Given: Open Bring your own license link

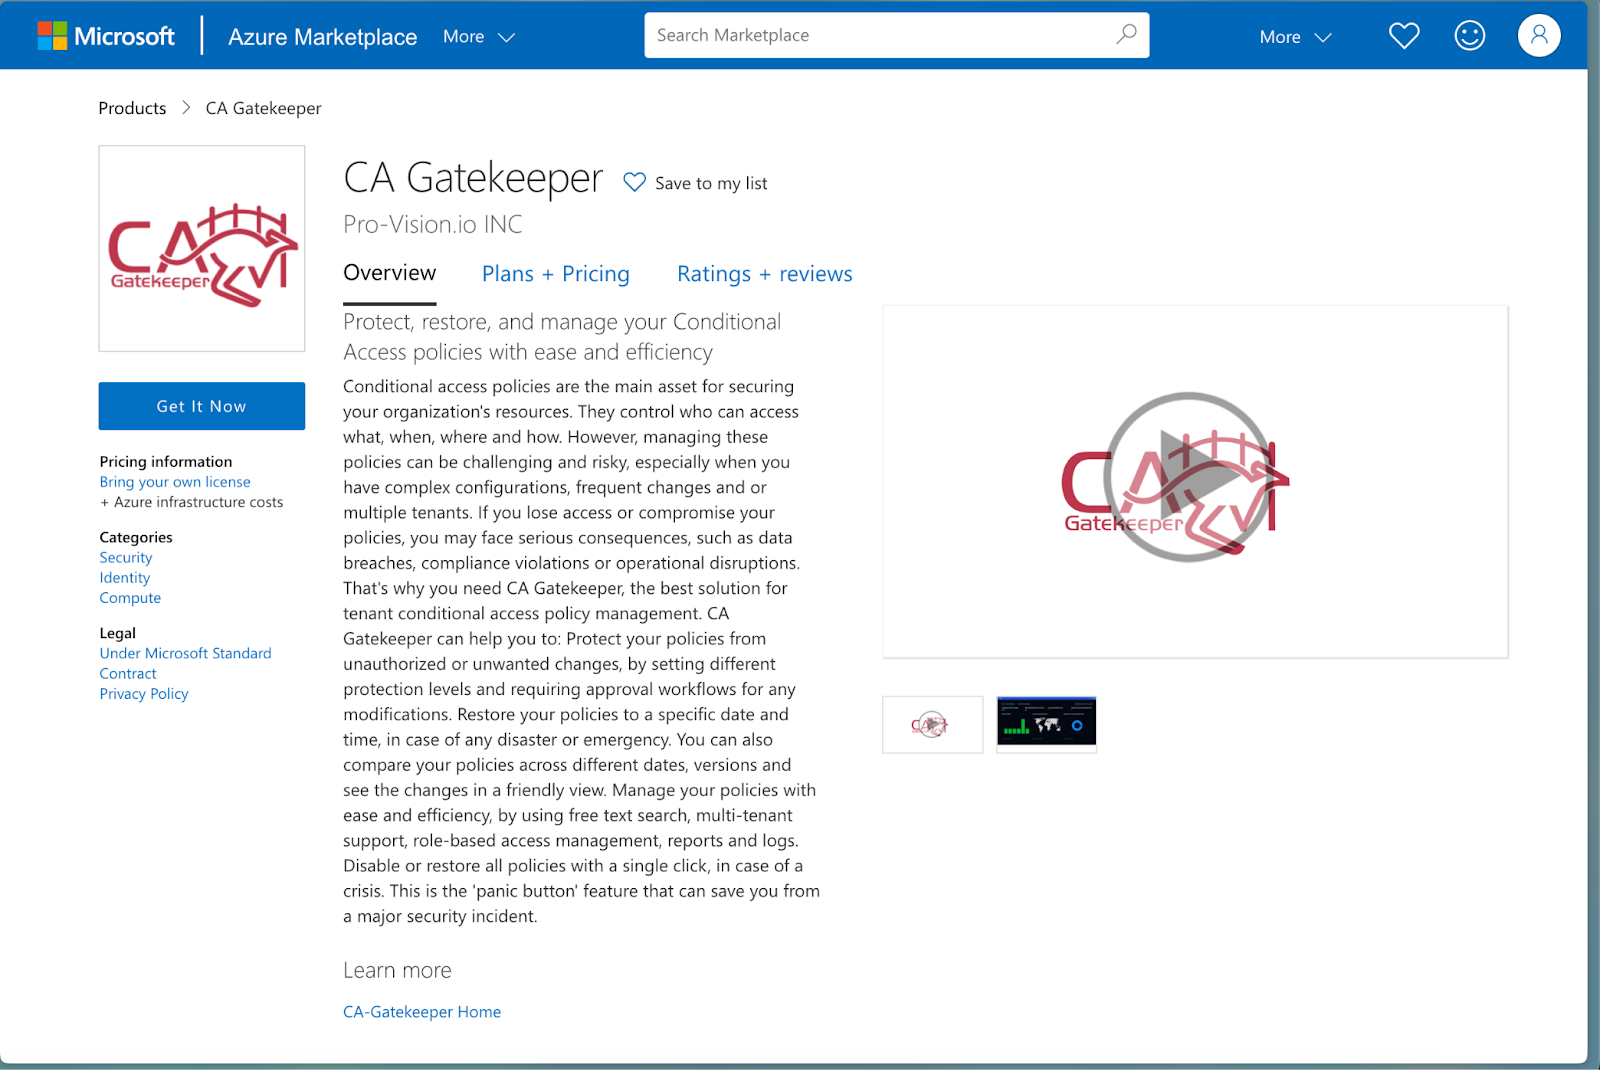Looking at the screenshot, I should click(x=175, y=482).
